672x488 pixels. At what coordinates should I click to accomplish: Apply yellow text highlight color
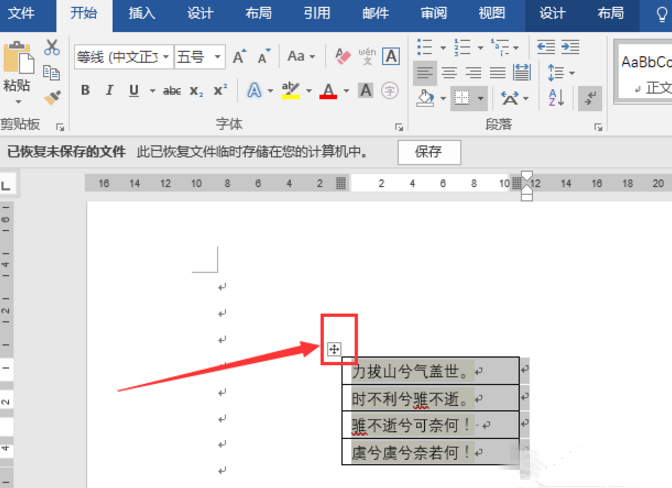[291, 90]
